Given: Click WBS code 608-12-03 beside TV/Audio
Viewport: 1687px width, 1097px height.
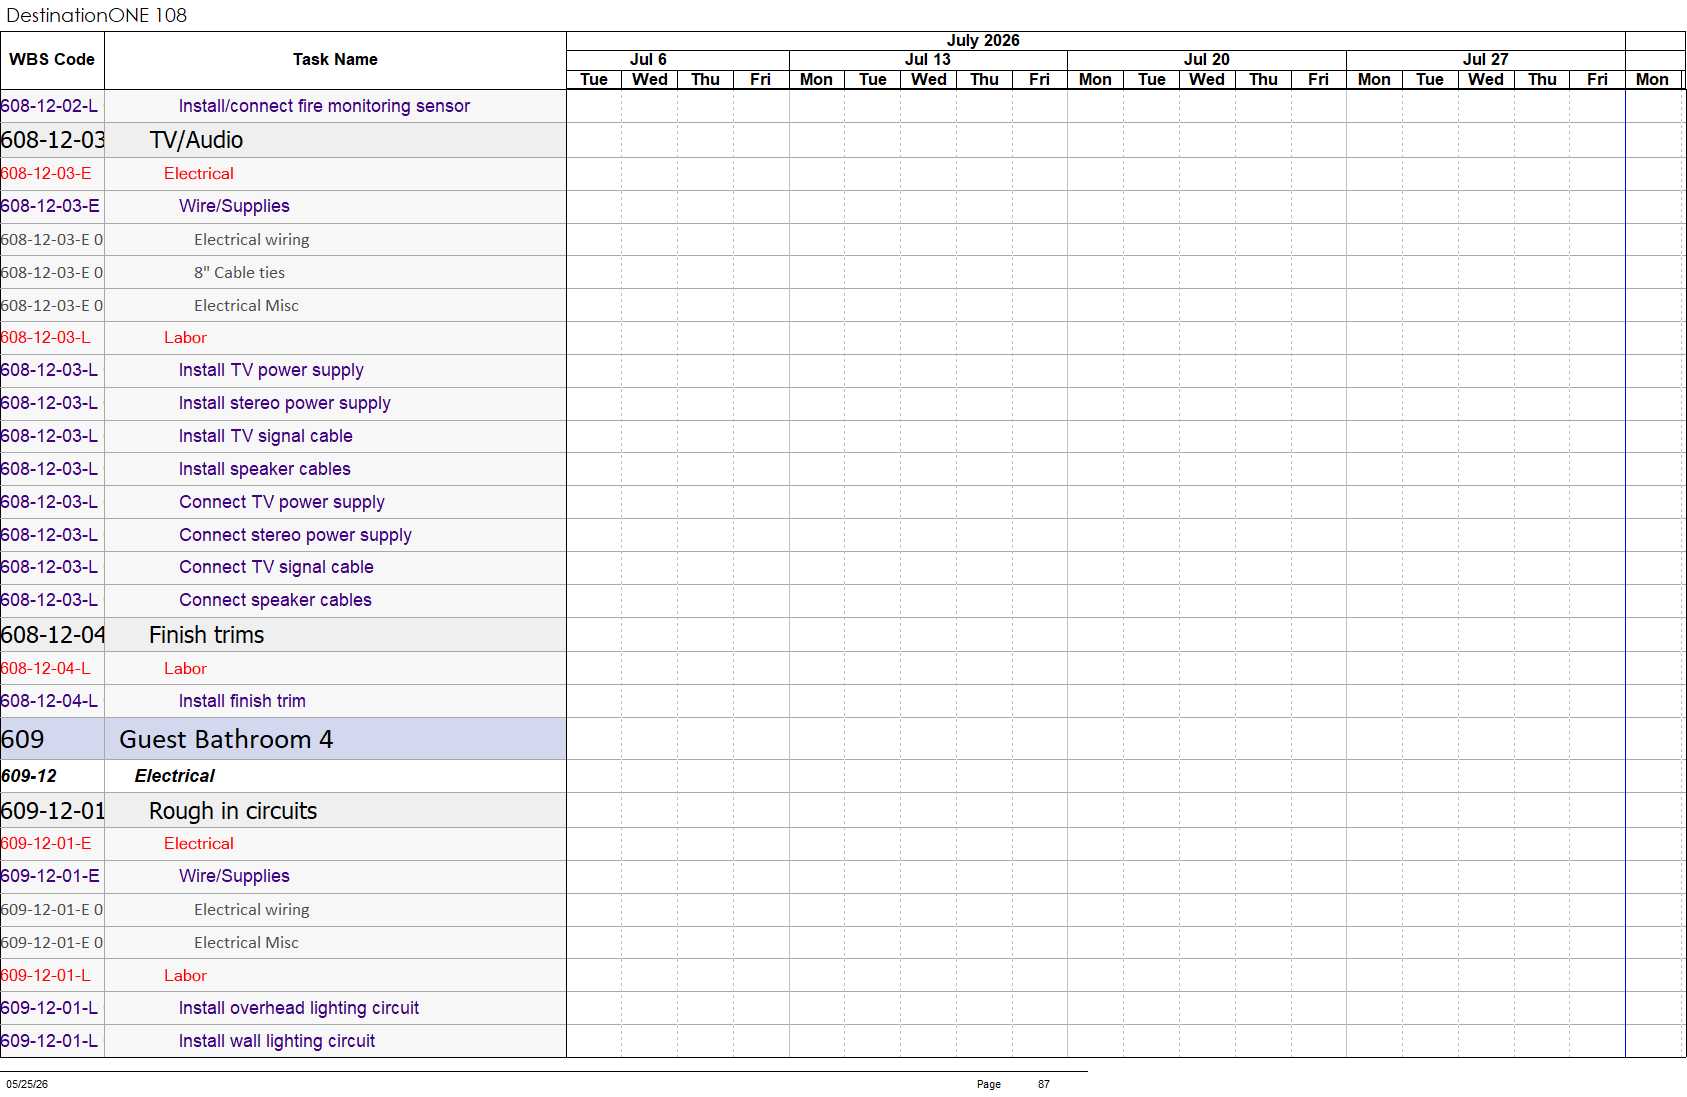Looking at the screenshot, I should [53, 140].
